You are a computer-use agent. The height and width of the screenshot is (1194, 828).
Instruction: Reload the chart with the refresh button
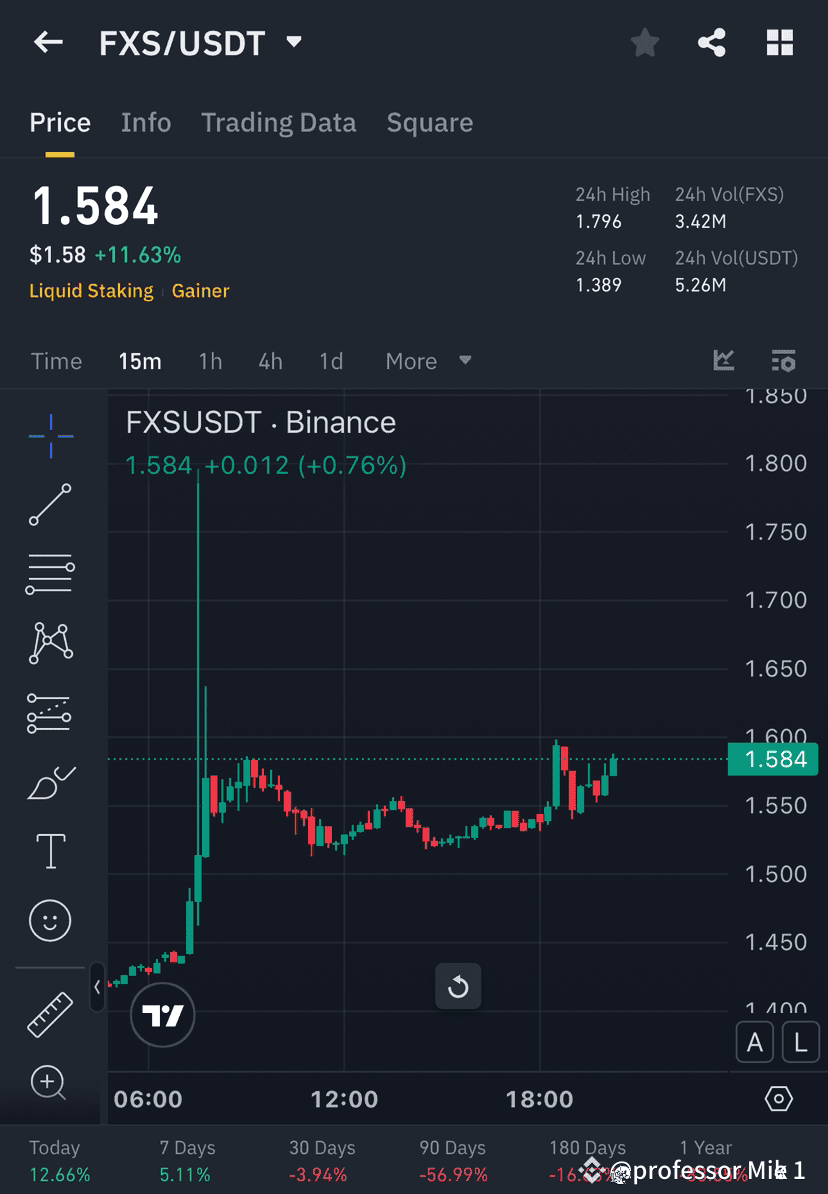(x=458, y=986)
